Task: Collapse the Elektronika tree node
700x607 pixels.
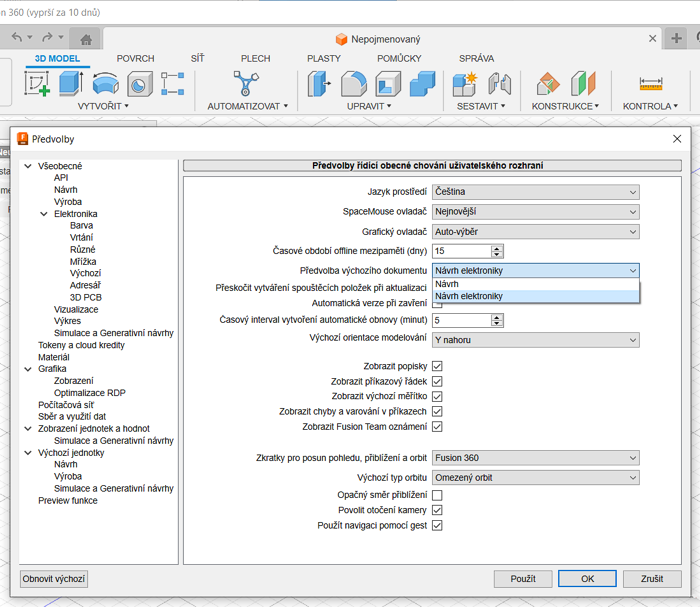Action: coord(44,214)
